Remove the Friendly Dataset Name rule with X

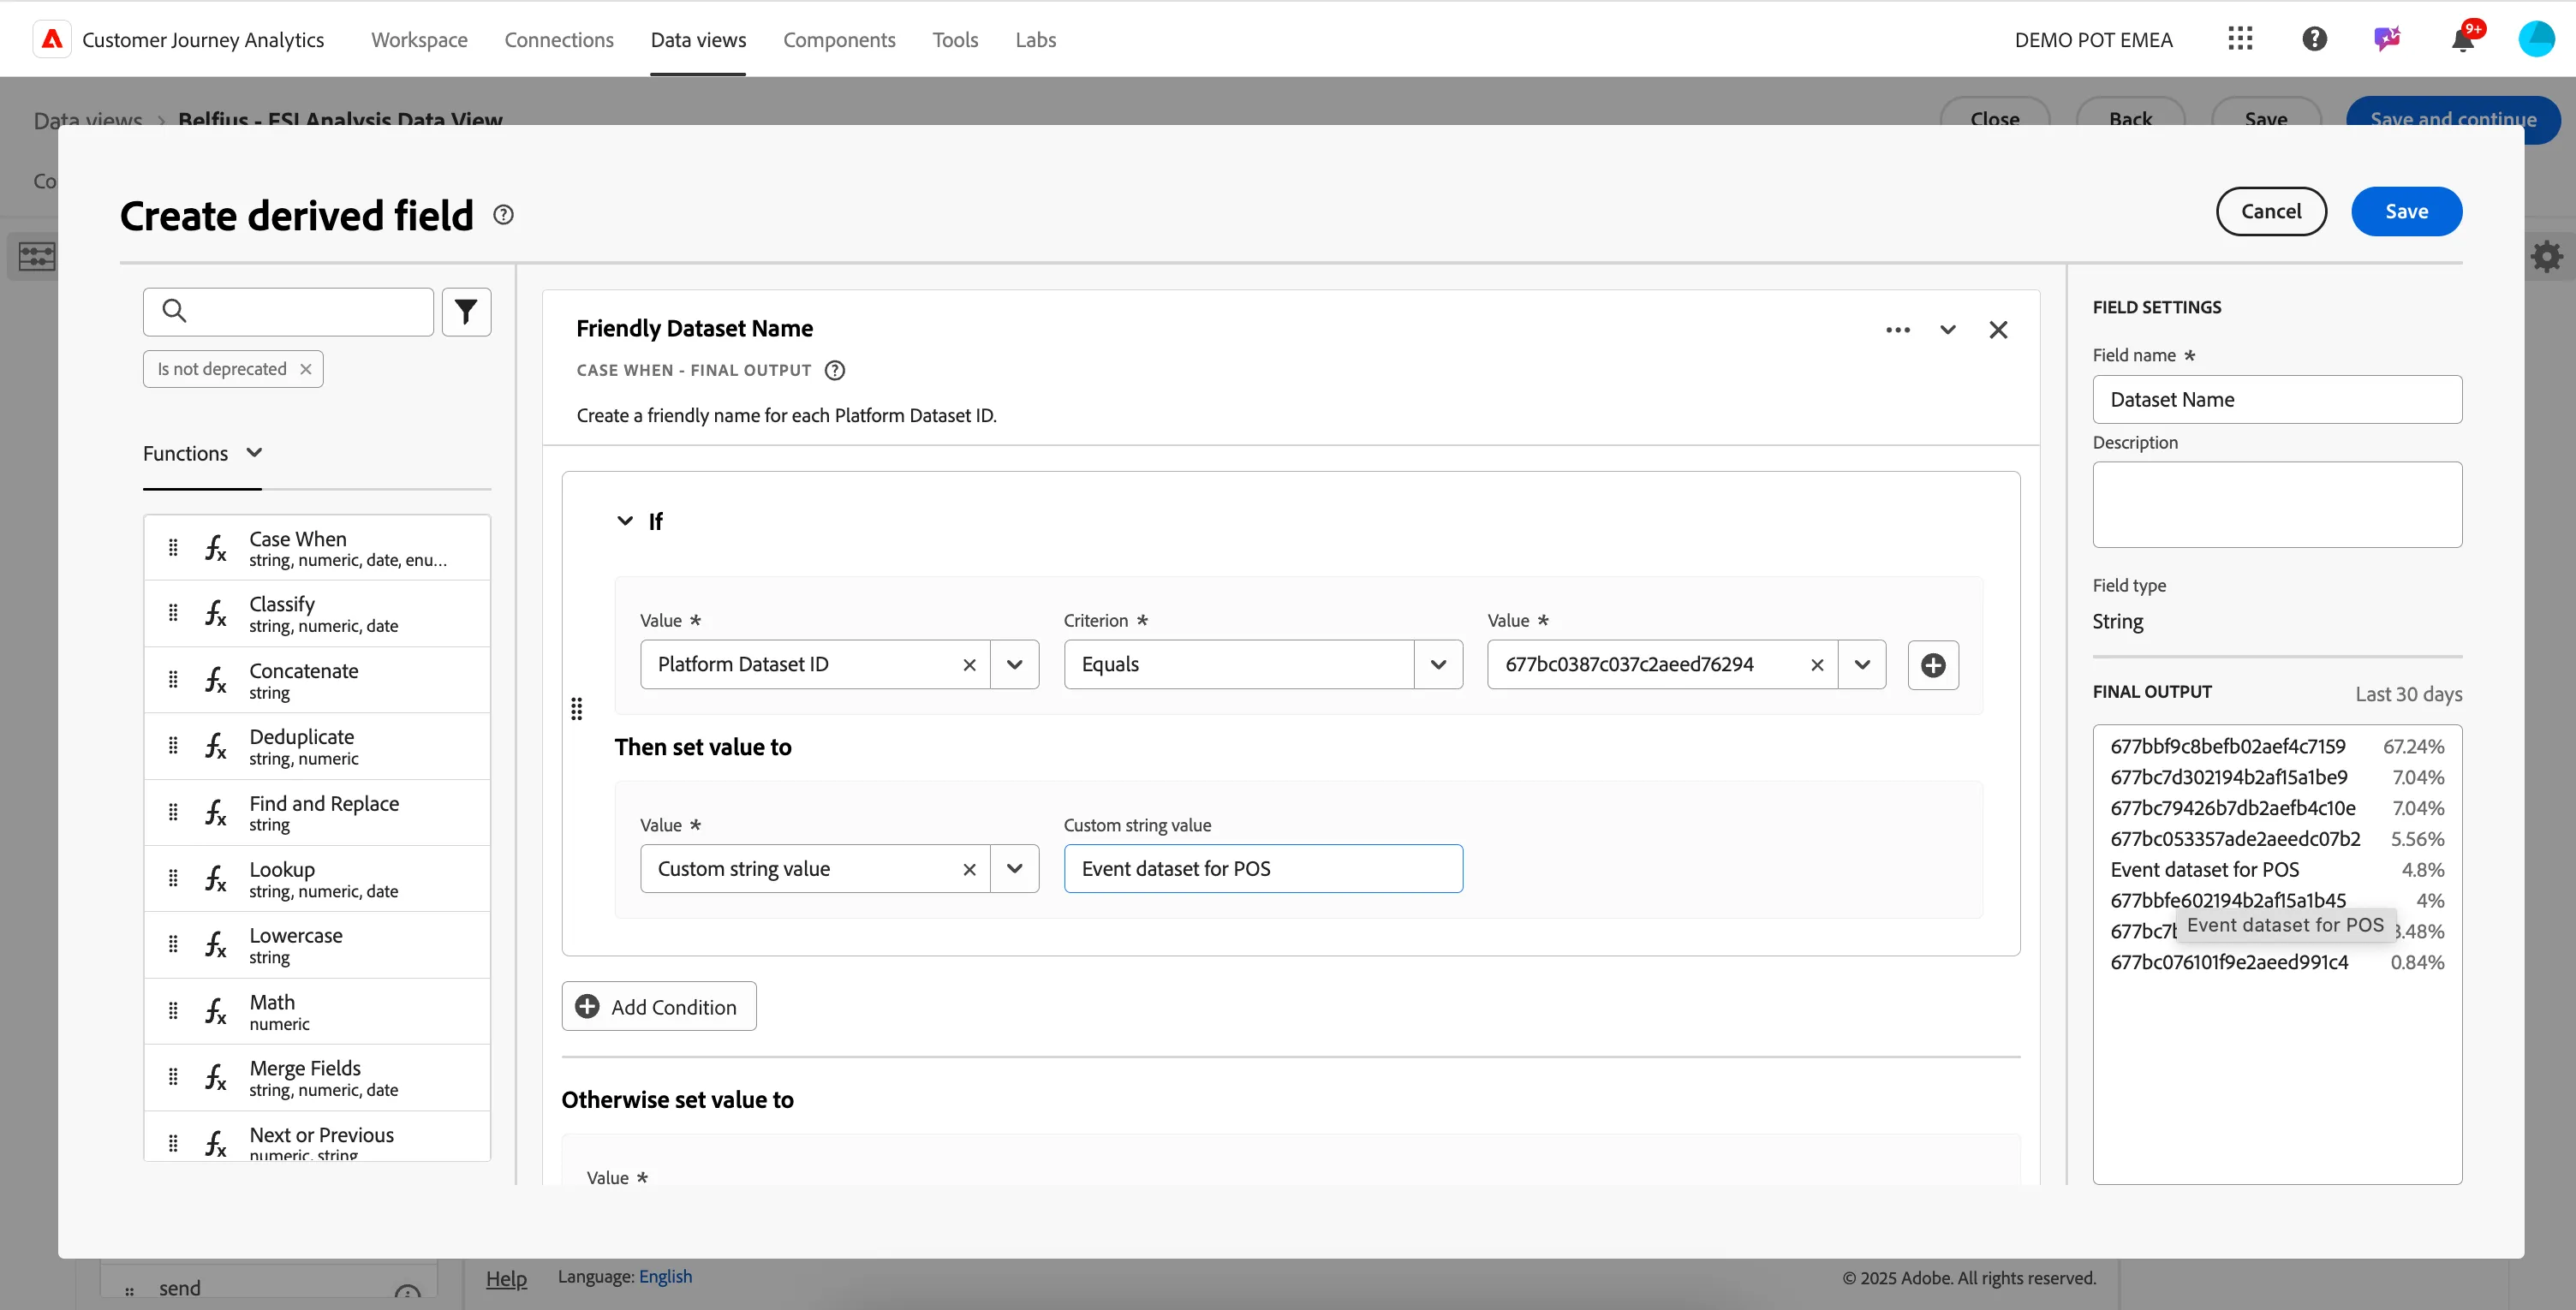(1998, 330)
